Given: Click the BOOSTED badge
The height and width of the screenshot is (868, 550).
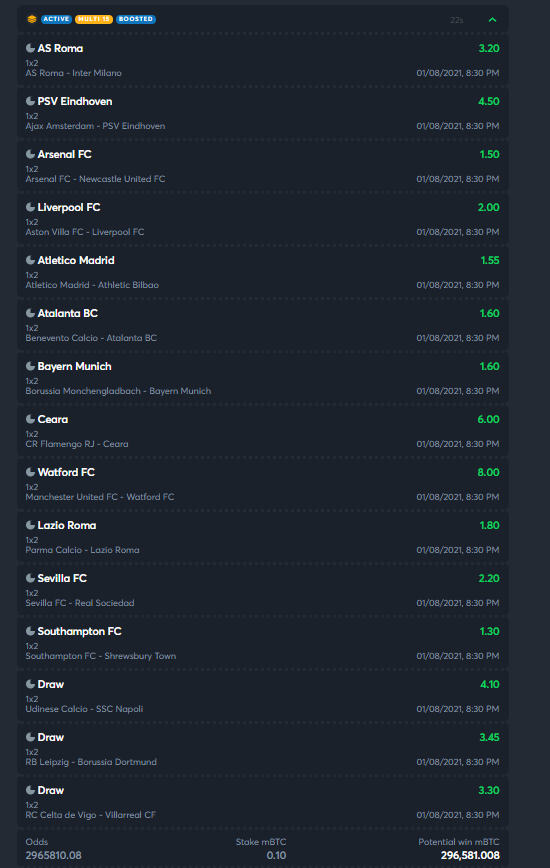Looking at the screenshot, I should 136,19.
